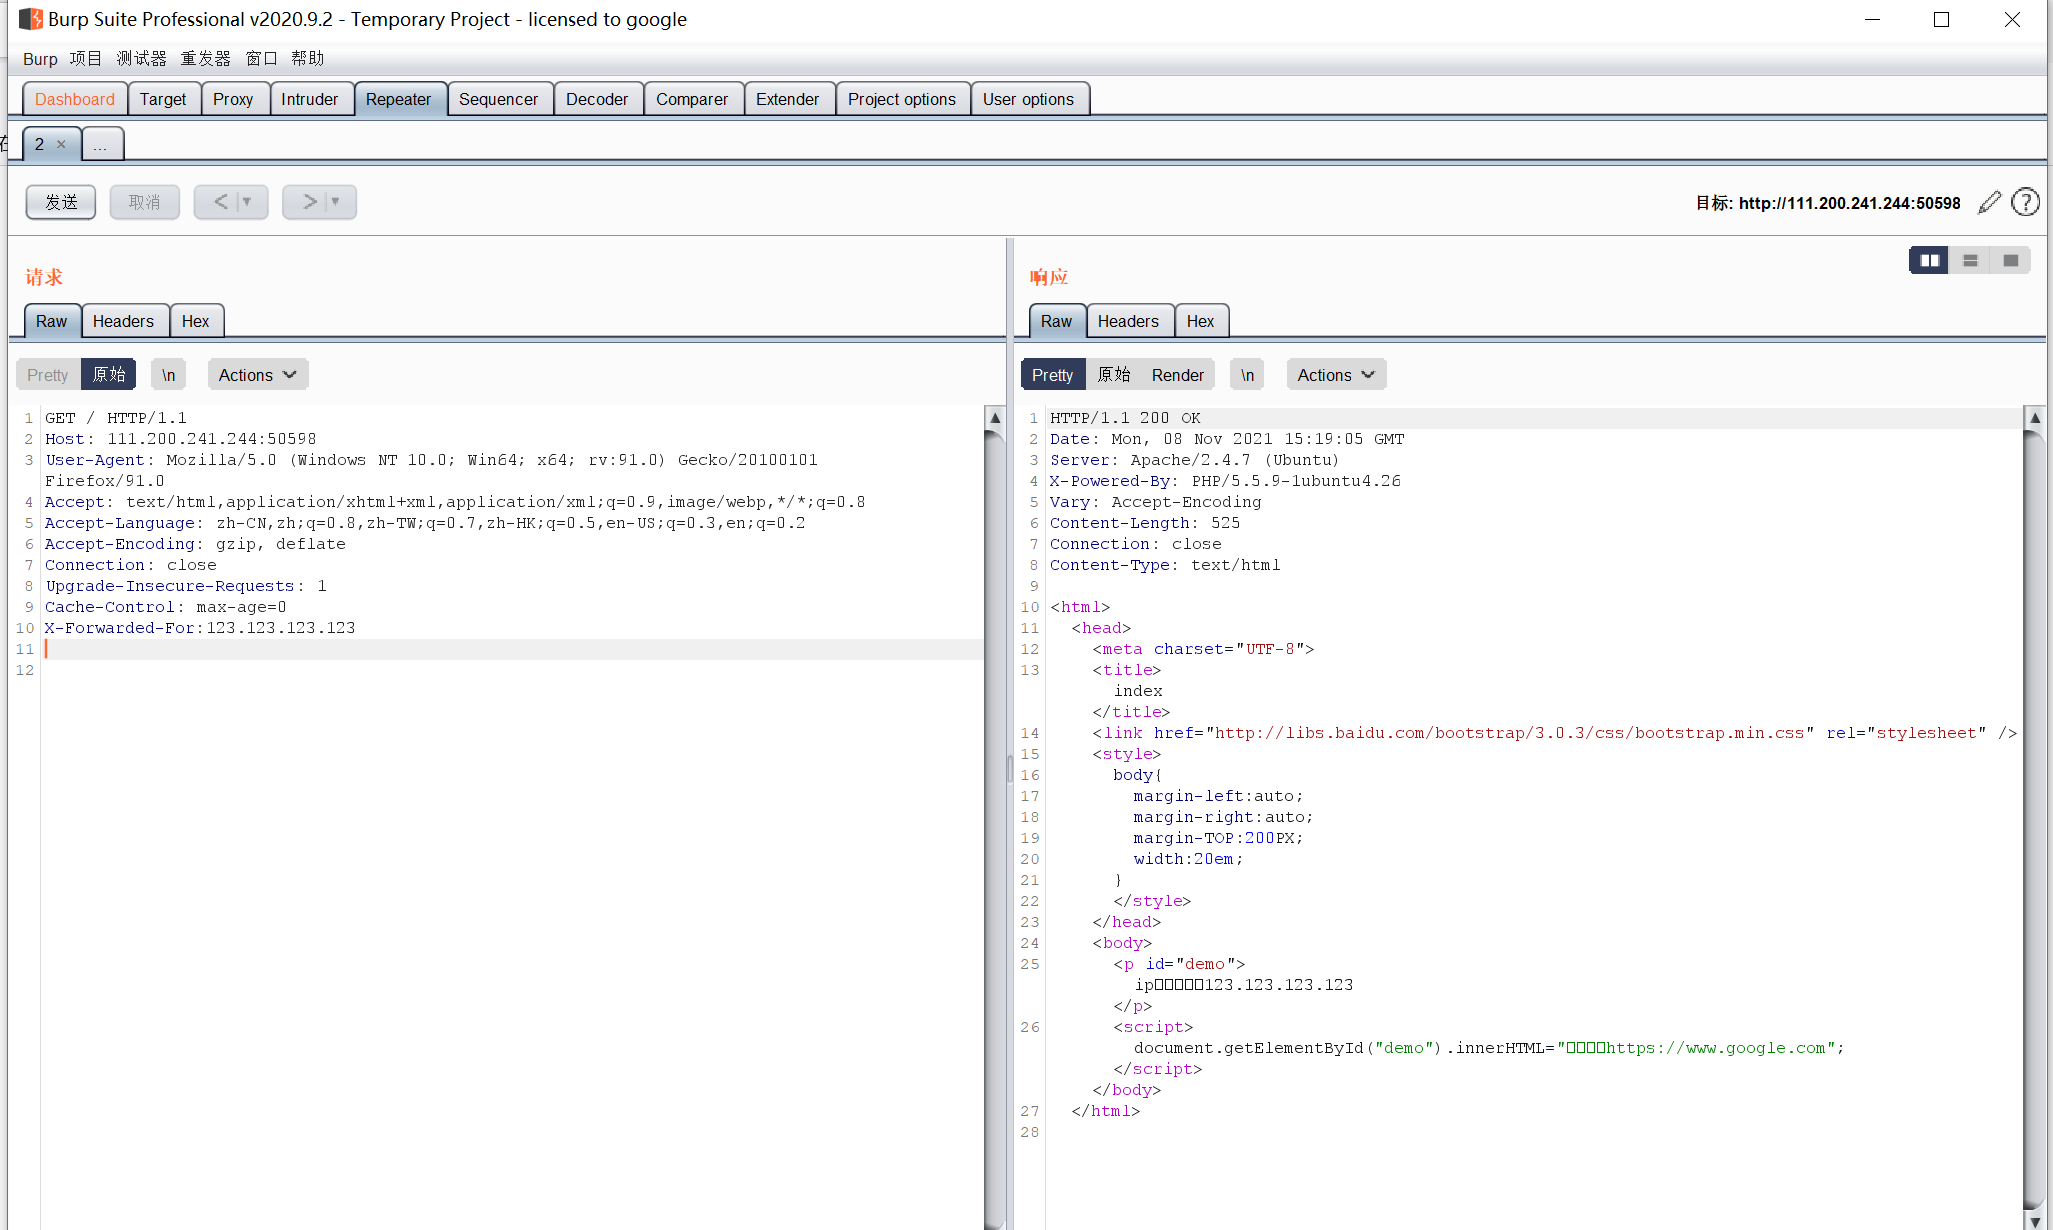Toggle Pretty view in response pane
2053x1230 pixels.
coord(1053,375)
